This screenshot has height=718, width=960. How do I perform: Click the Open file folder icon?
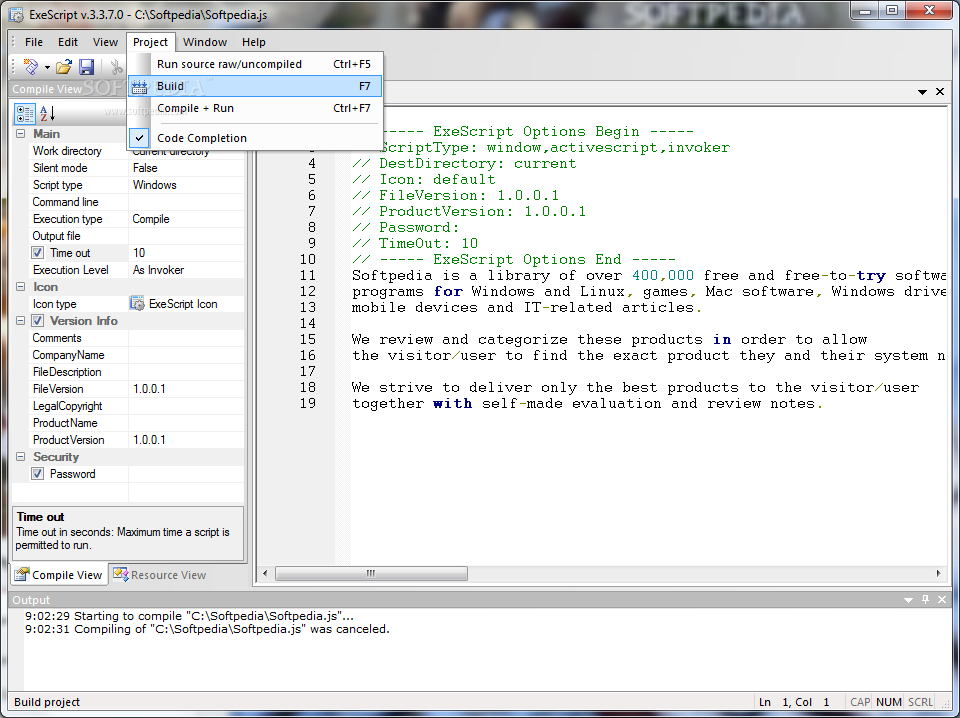tap(64, 66)
